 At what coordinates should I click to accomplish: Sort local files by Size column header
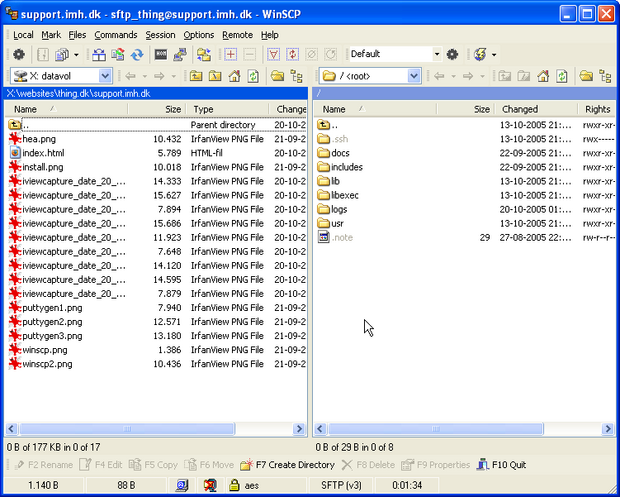tap(172, 109)
